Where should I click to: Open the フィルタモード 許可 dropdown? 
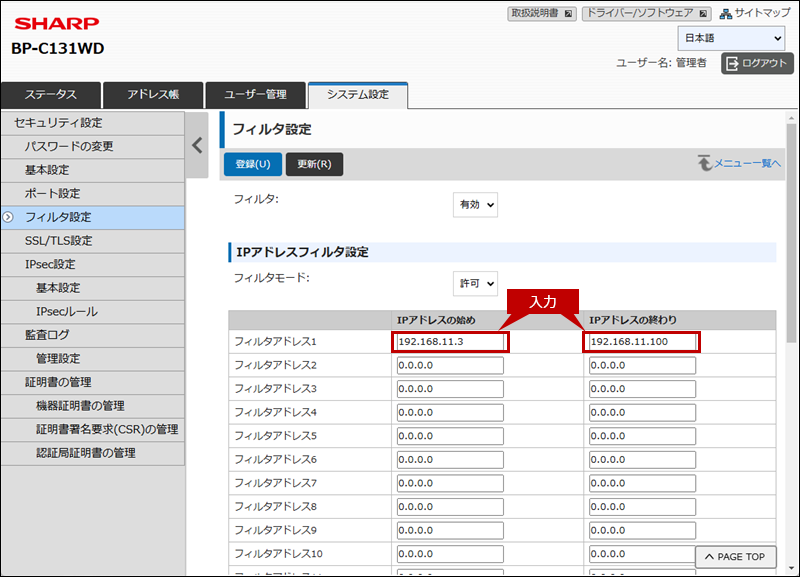(475, 284)
